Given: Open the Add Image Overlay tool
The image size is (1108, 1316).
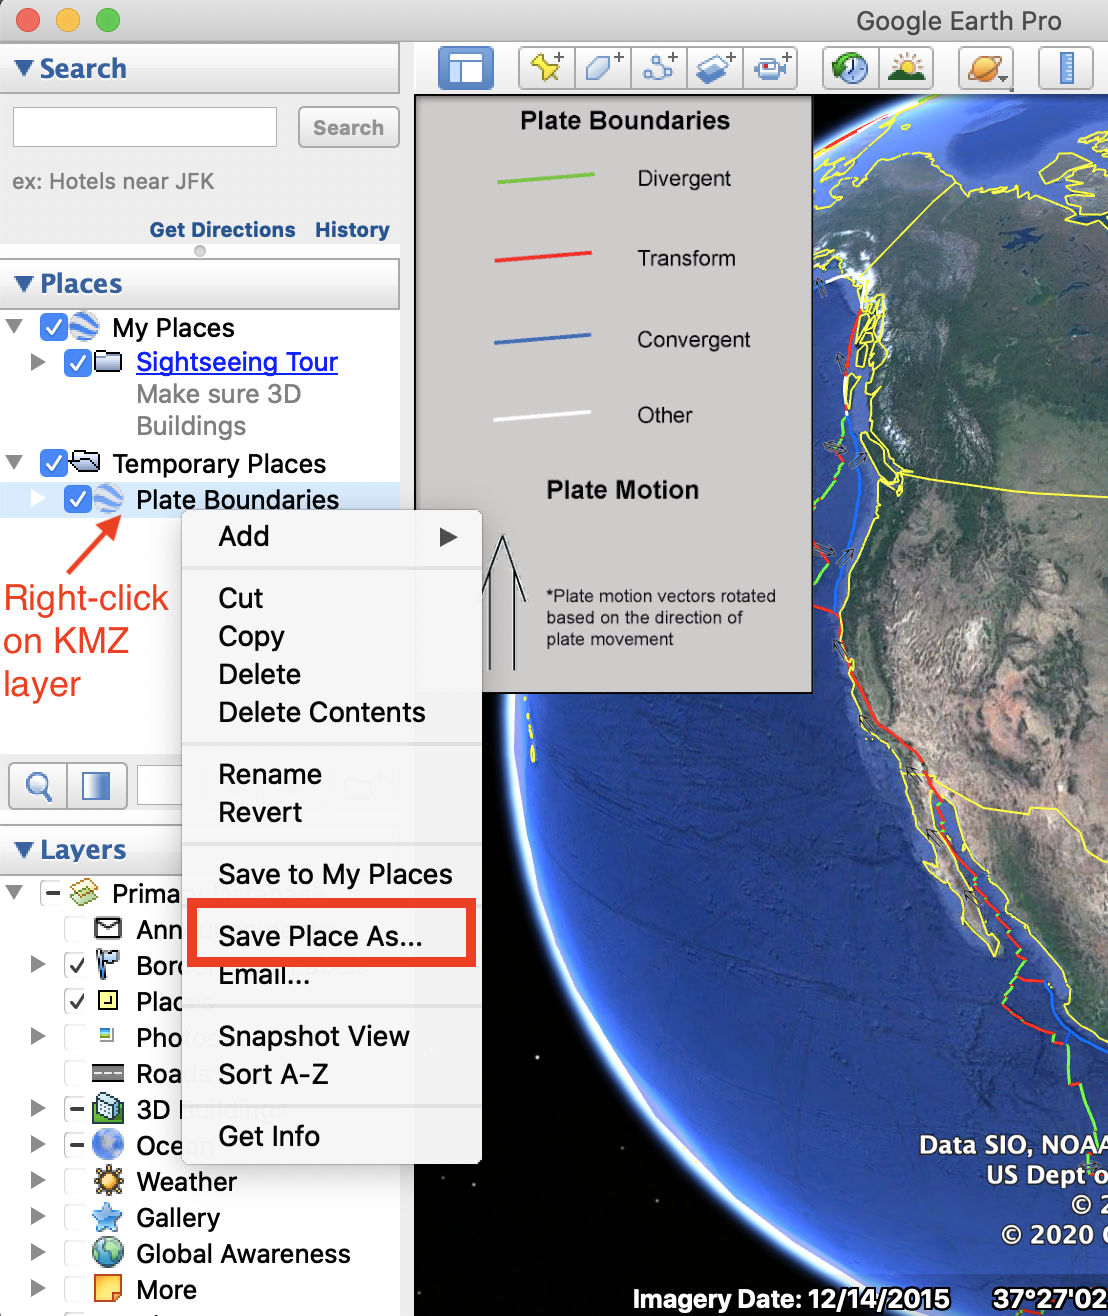Looking at the screenshot, I should (x=714, y=67).
